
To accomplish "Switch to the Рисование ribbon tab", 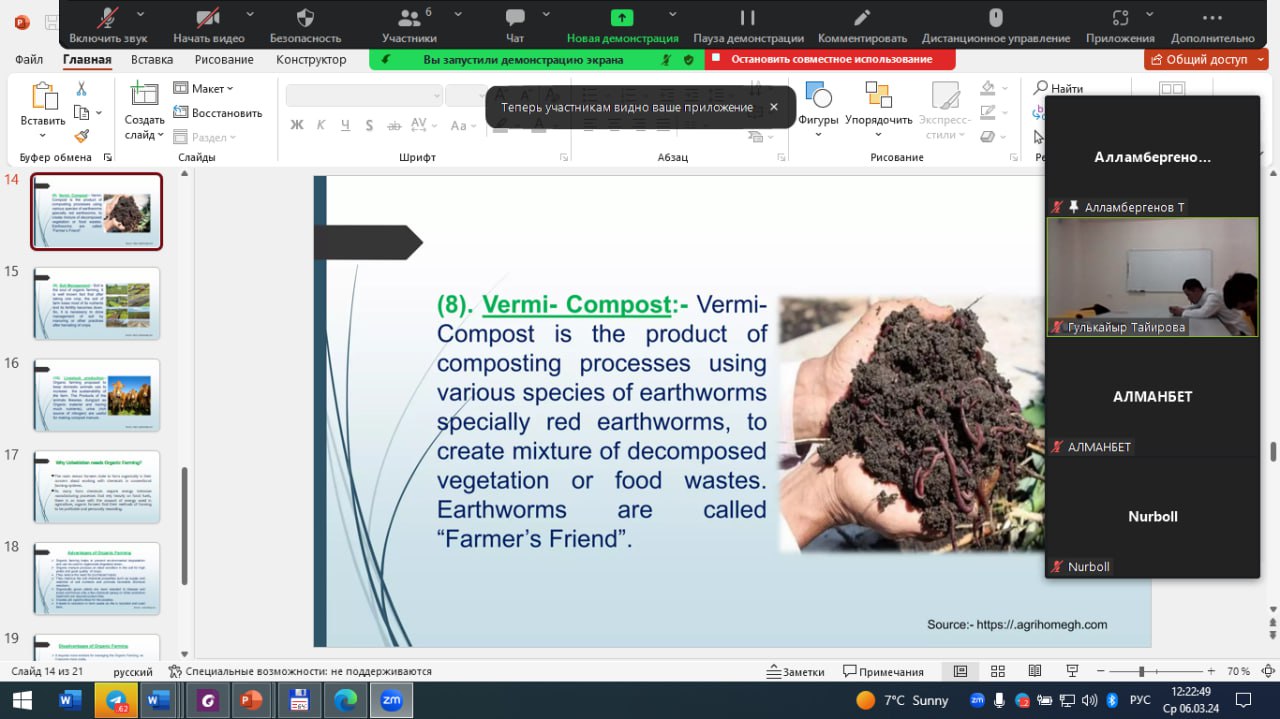I will coord(224,59).
